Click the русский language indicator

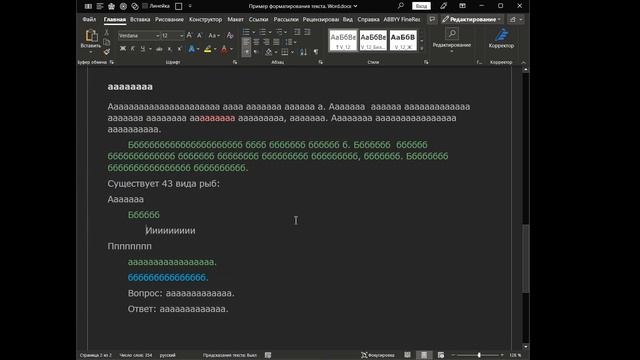click(x=167, y=355)
